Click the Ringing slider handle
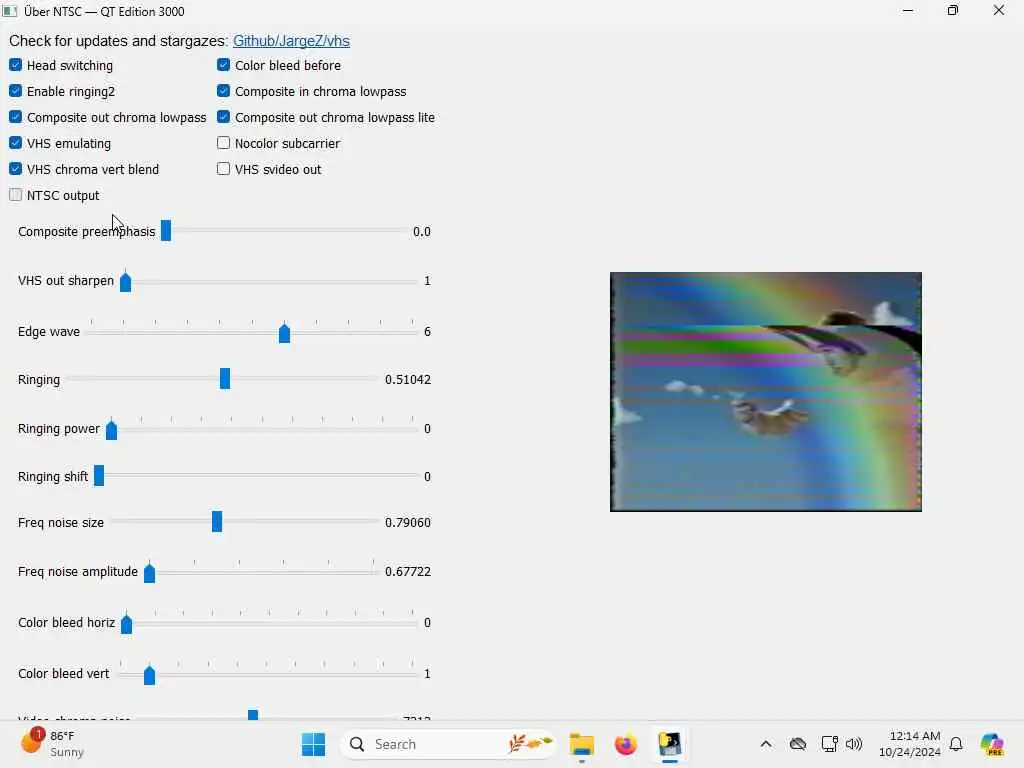Screen dimensions: 1024x768 point(225,378)
